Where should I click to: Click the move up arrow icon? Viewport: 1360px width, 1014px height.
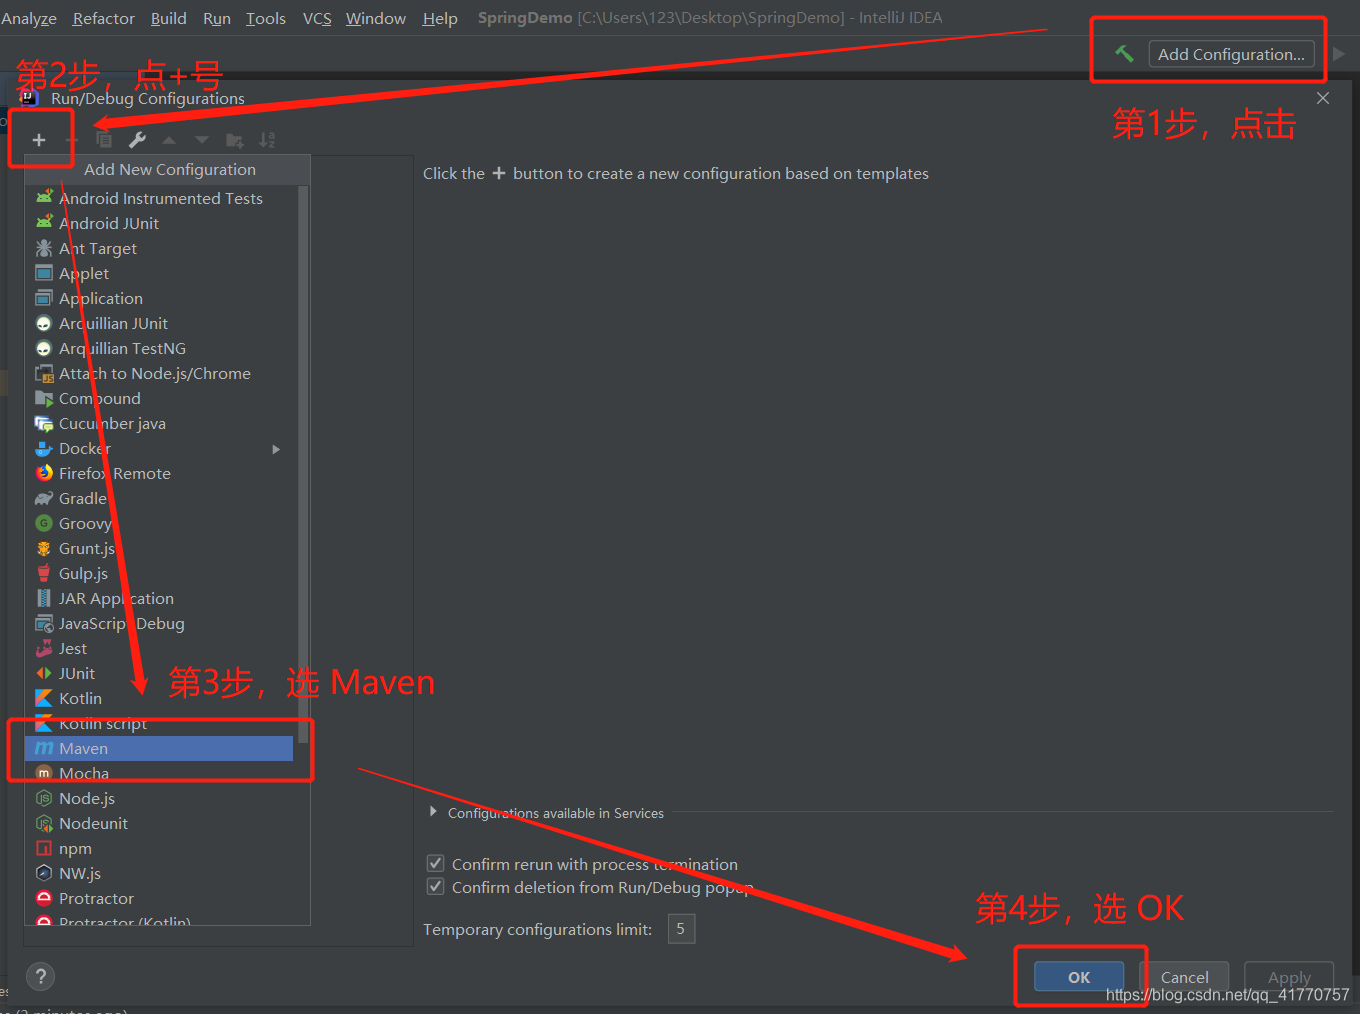[169, 140]
